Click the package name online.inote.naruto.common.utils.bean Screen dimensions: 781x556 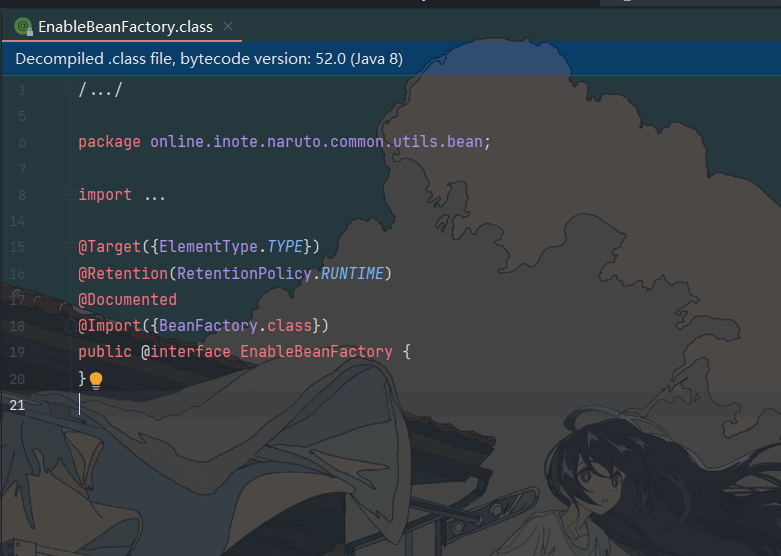(x=316, y=142)
